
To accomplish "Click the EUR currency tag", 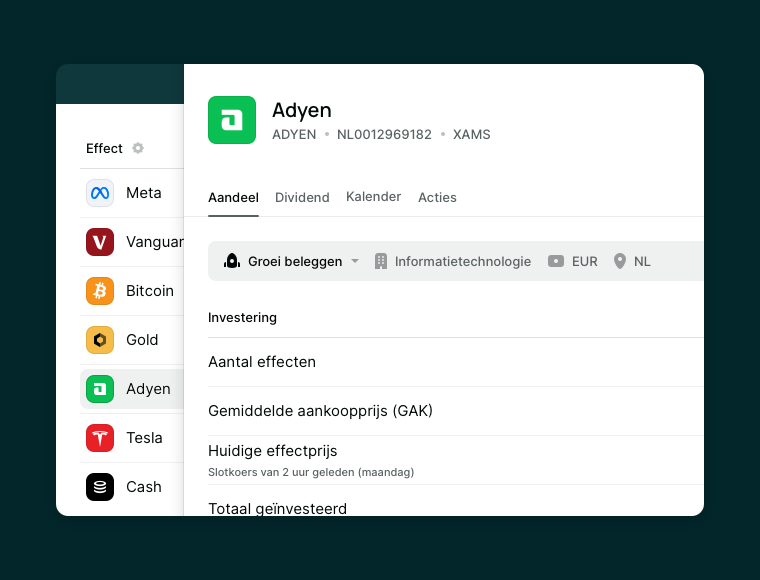I will pyautogui.click(x=573, y=261).
